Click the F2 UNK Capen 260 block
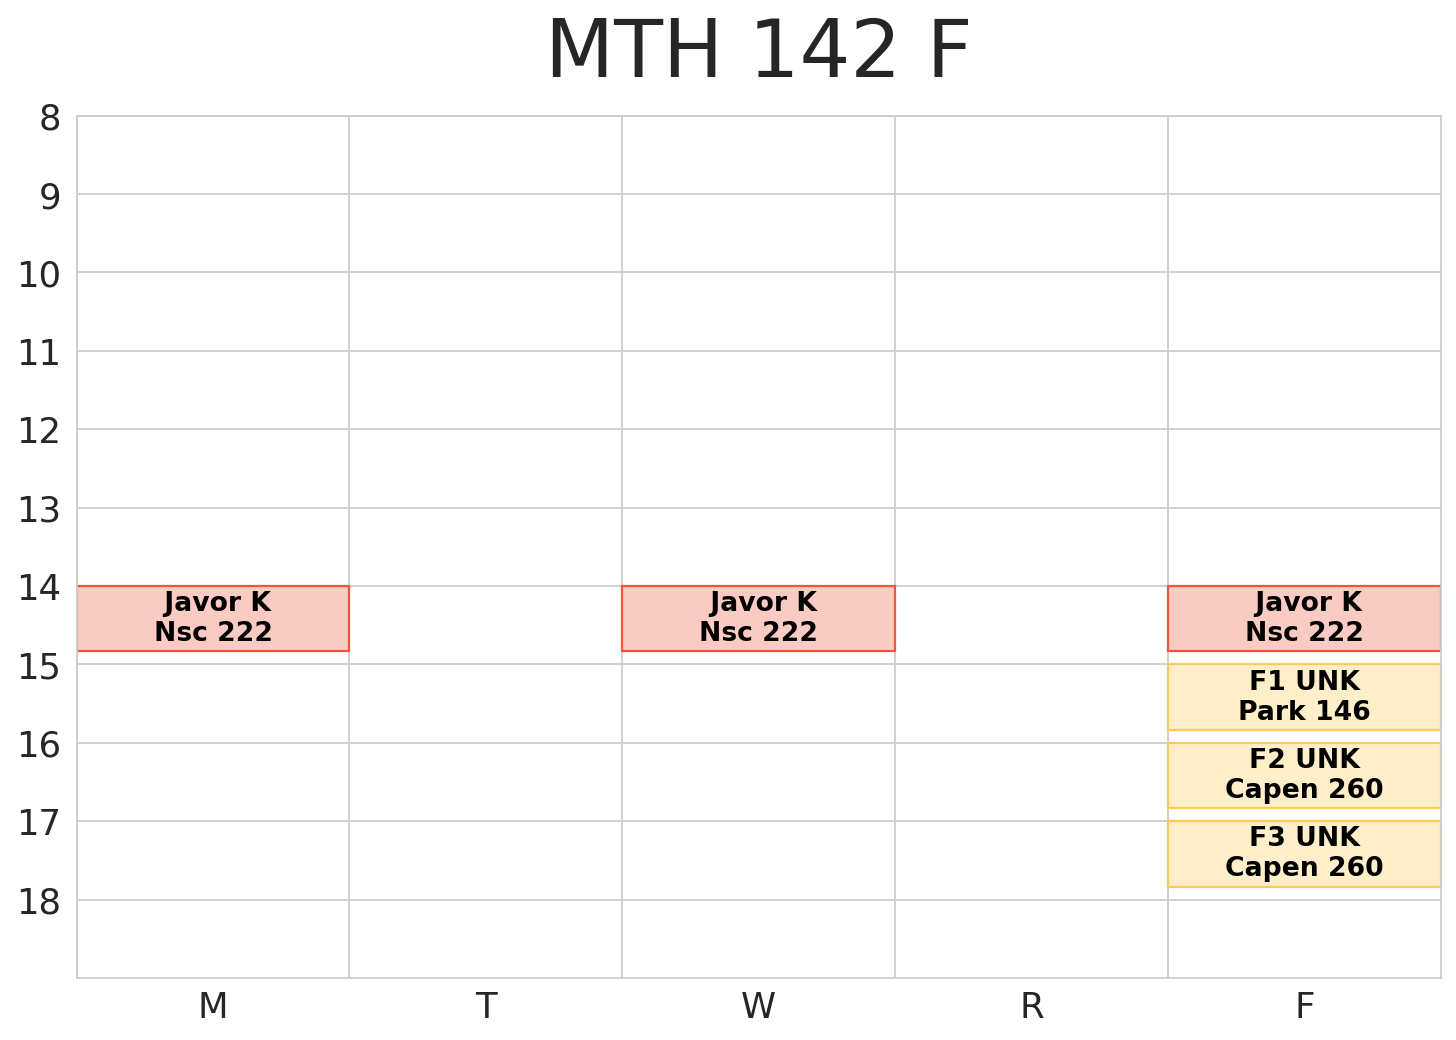1456x1040 pixels. coord(1304,775)
